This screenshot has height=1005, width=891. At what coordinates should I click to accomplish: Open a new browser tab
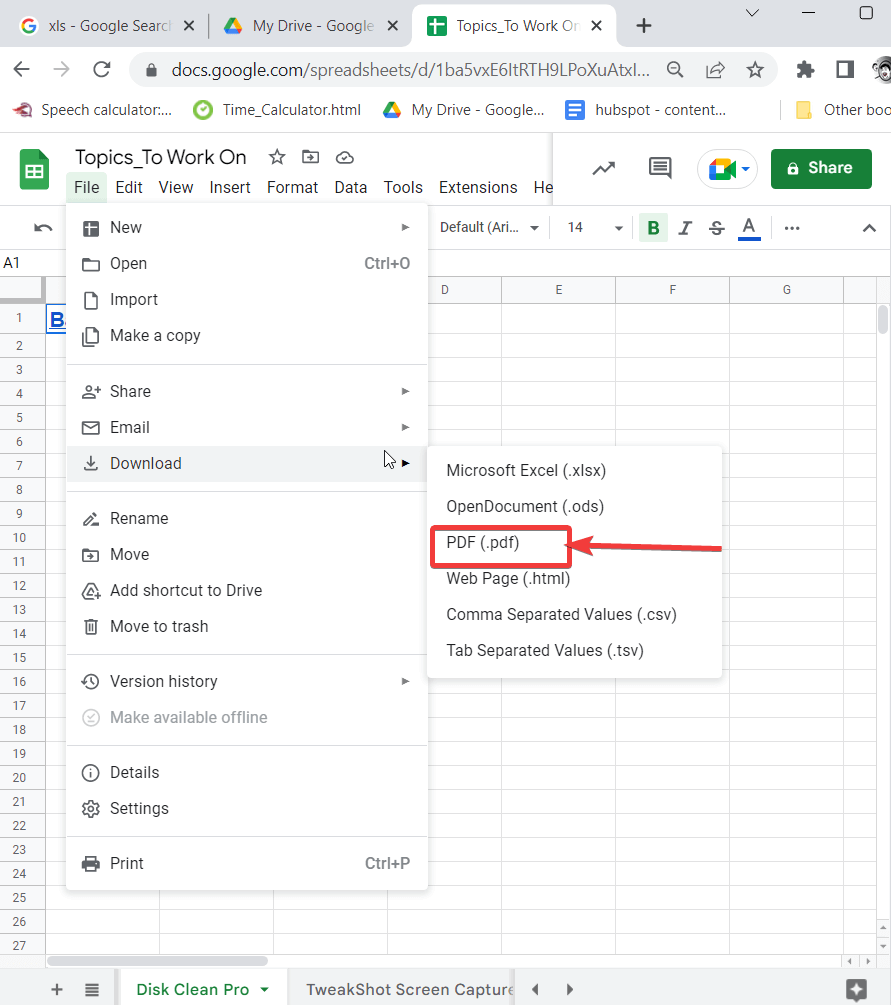(644, 26)
